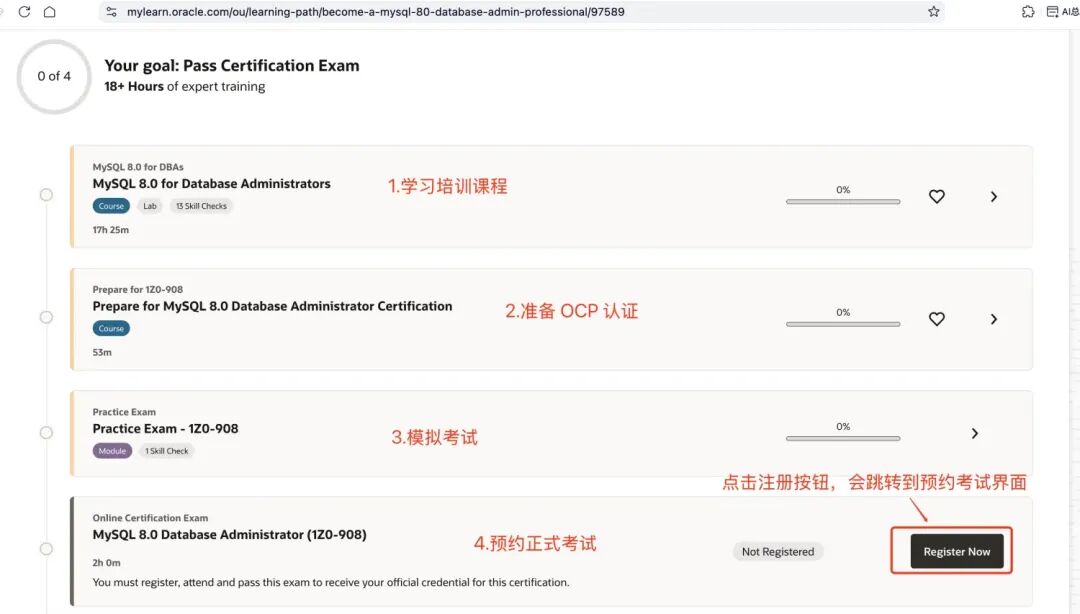Screen dimensions: 1080x614
Task: Bookmark the page with the star icon
Action: click(934, 11)
